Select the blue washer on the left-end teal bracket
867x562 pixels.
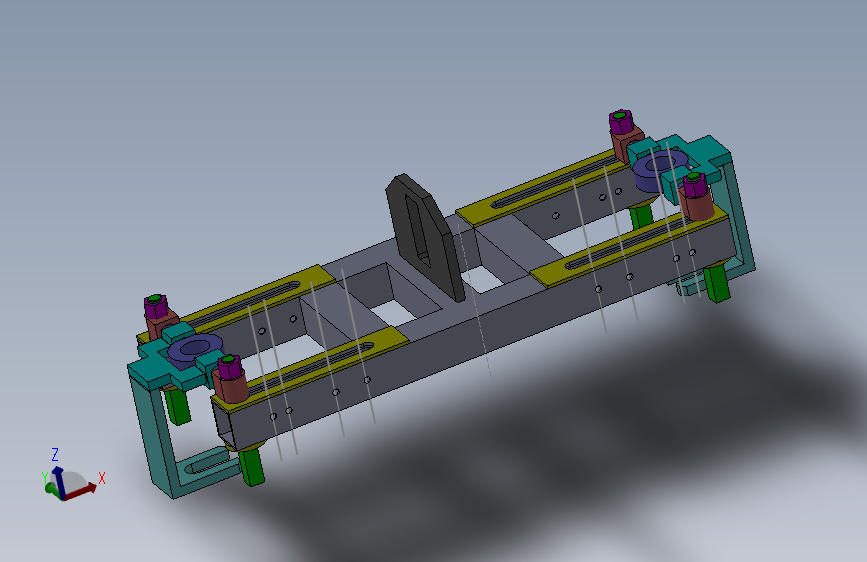coord(195,350)
